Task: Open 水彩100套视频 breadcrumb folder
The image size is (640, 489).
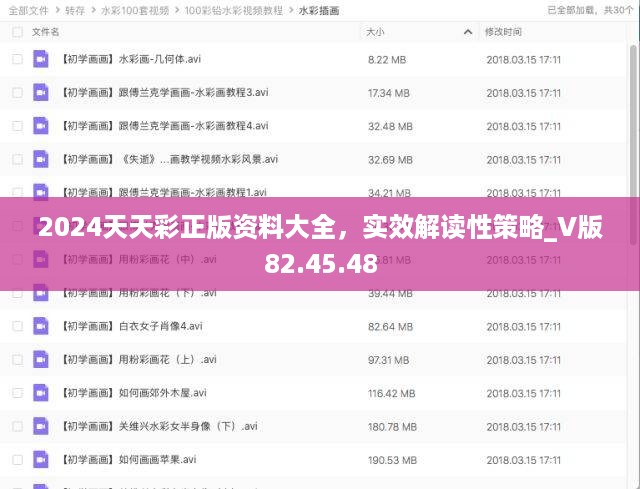Action: pos(132,10)
